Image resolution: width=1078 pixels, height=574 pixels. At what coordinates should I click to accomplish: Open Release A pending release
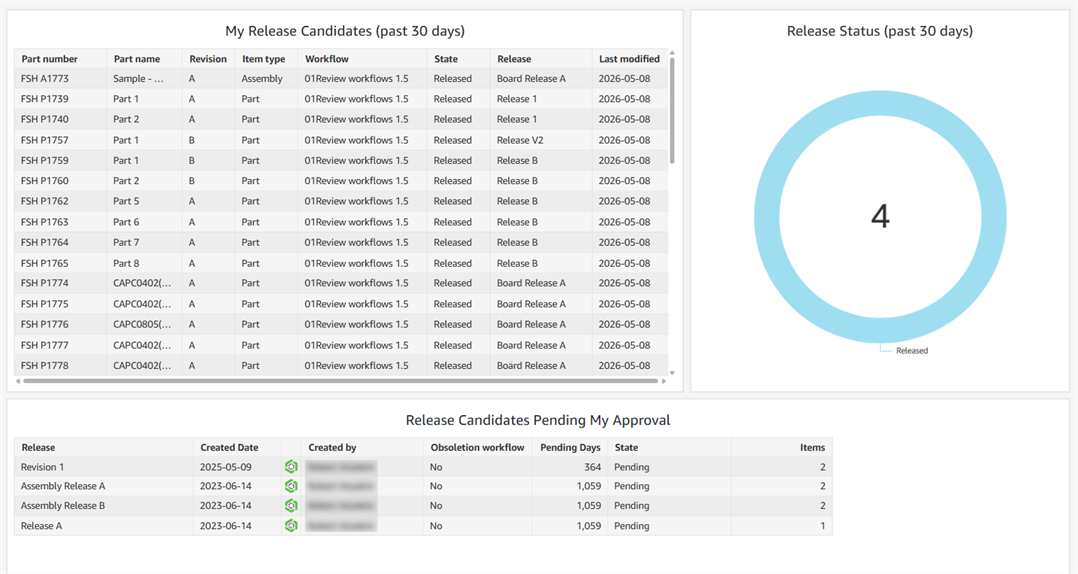click(41, 526)
